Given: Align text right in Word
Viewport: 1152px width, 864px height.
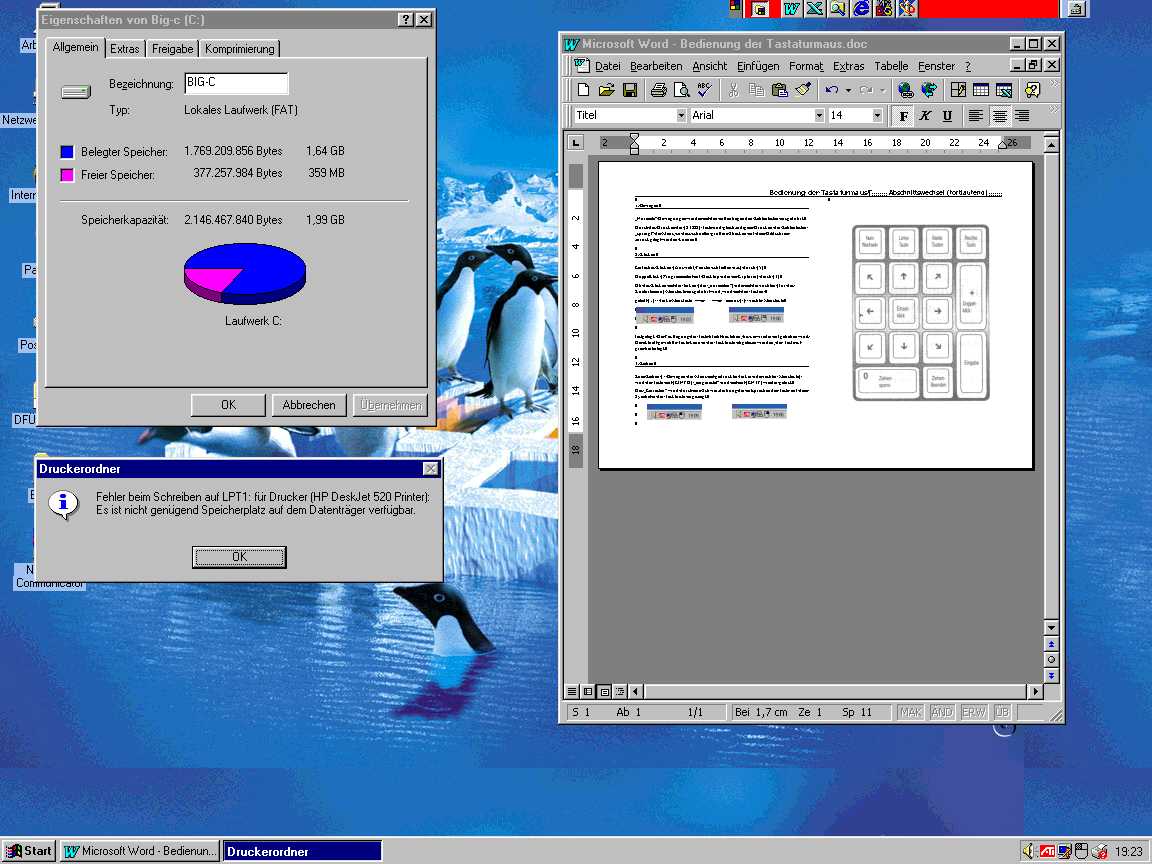Looking at the screenshot, I should 1022,115.
